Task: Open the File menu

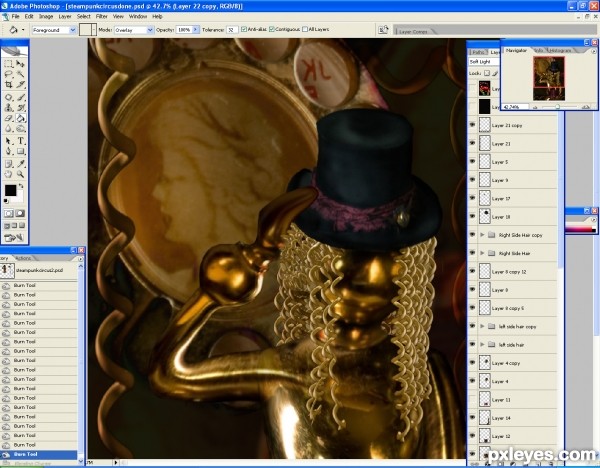Action: point(15,16)
